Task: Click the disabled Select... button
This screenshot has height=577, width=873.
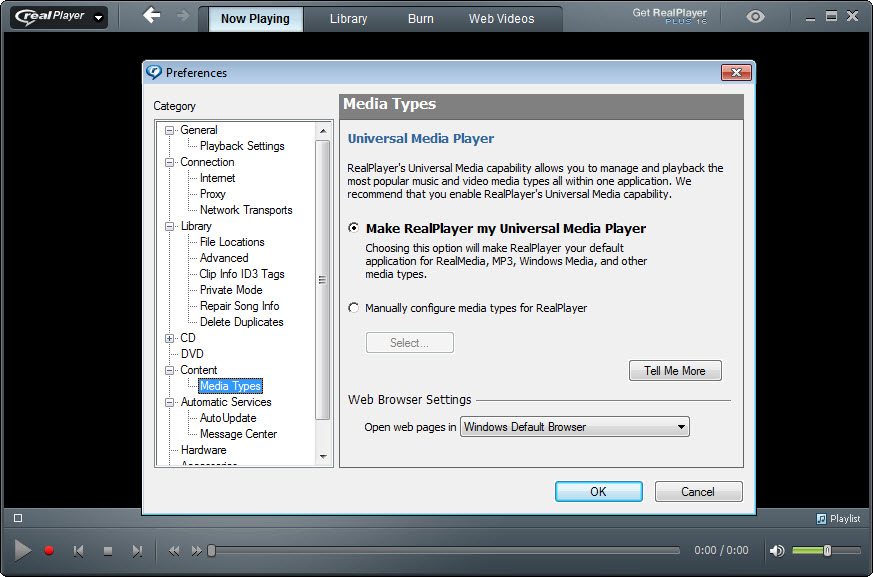Action: click(x=409, y=343)
